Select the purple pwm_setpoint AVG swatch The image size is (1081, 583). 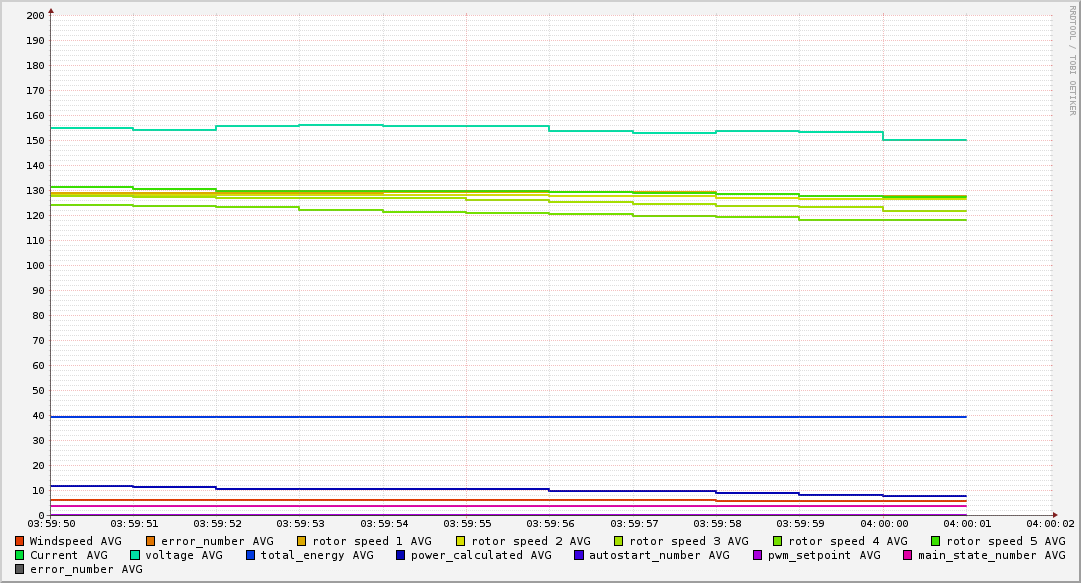[x=758, y=555]
